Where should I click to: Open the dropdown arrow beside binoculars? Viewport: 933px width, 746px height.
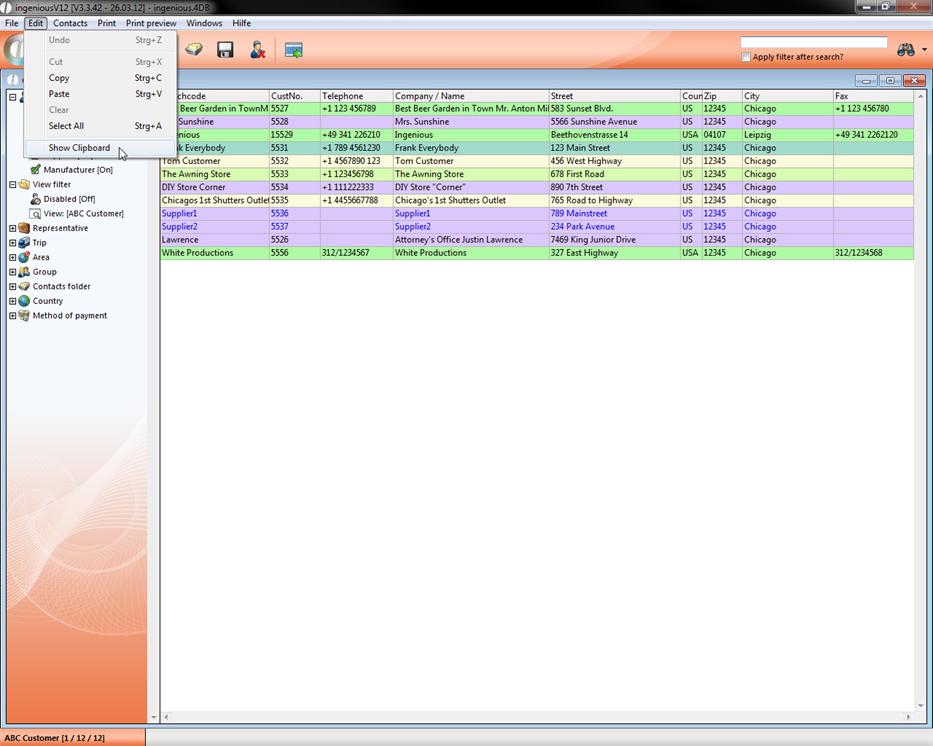coord(924,50)
